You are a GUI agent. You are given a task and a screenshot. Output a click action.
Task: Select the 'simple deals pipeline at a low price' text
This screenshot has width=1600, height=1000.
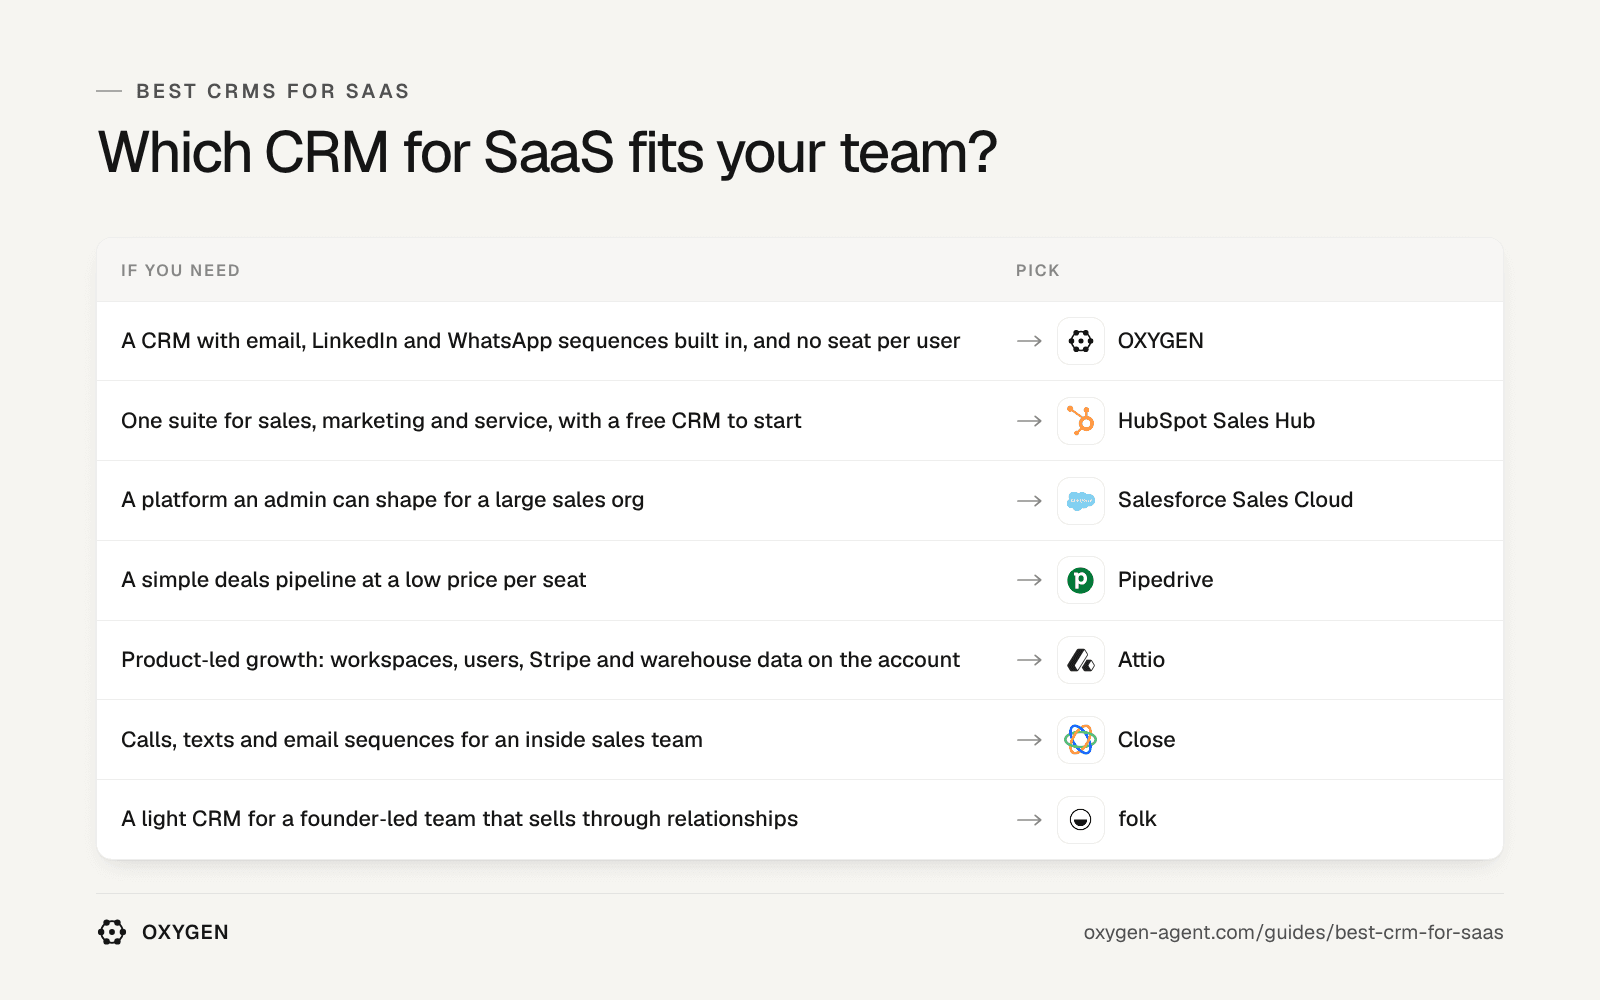pyautogui.click(x=353, y=580)
